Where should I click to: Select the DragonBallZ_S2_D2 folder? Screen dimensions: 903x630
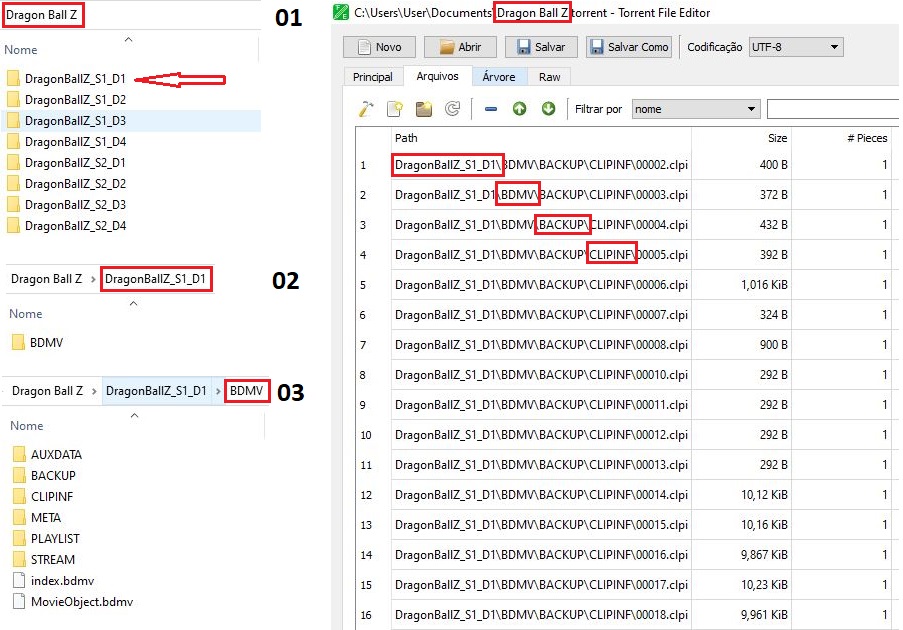(x=75, y=184)
